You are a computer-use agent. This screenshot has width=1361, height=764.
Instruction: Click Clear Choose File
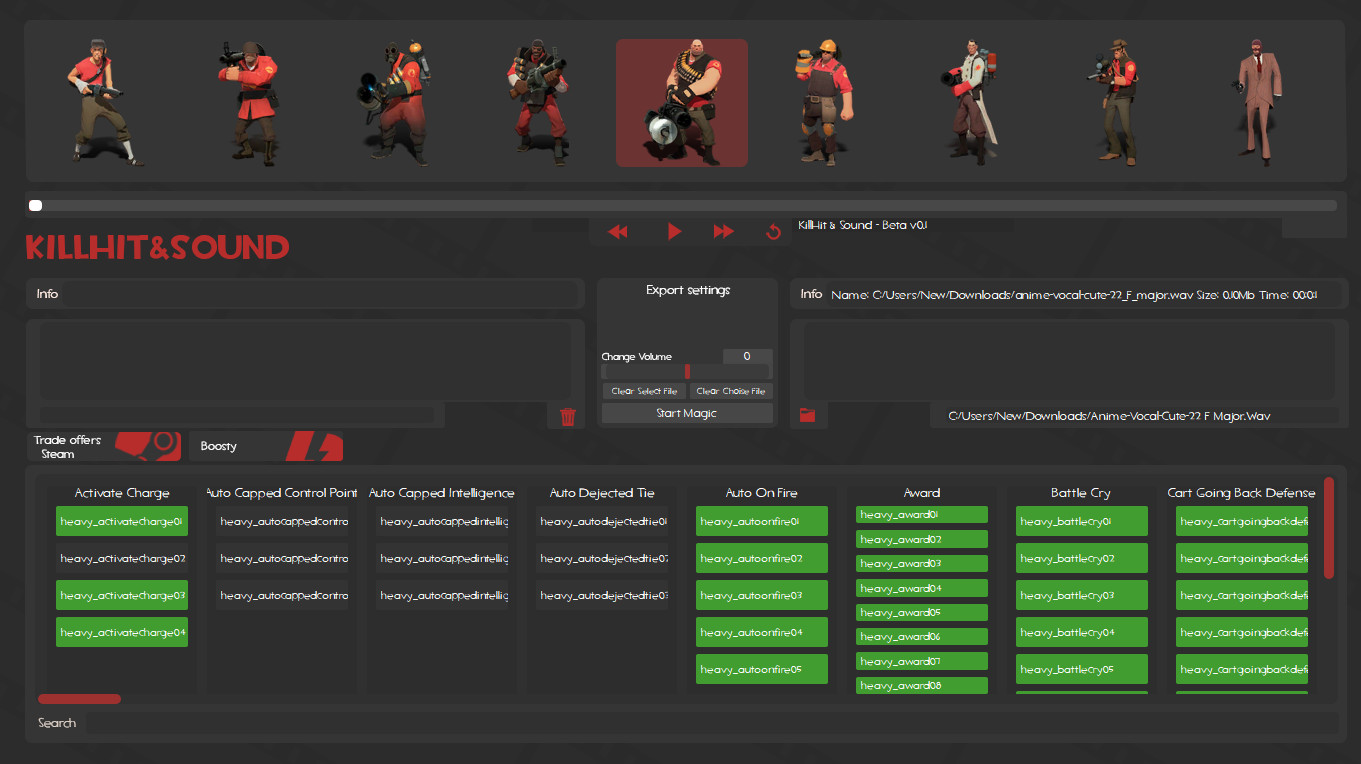730,390
